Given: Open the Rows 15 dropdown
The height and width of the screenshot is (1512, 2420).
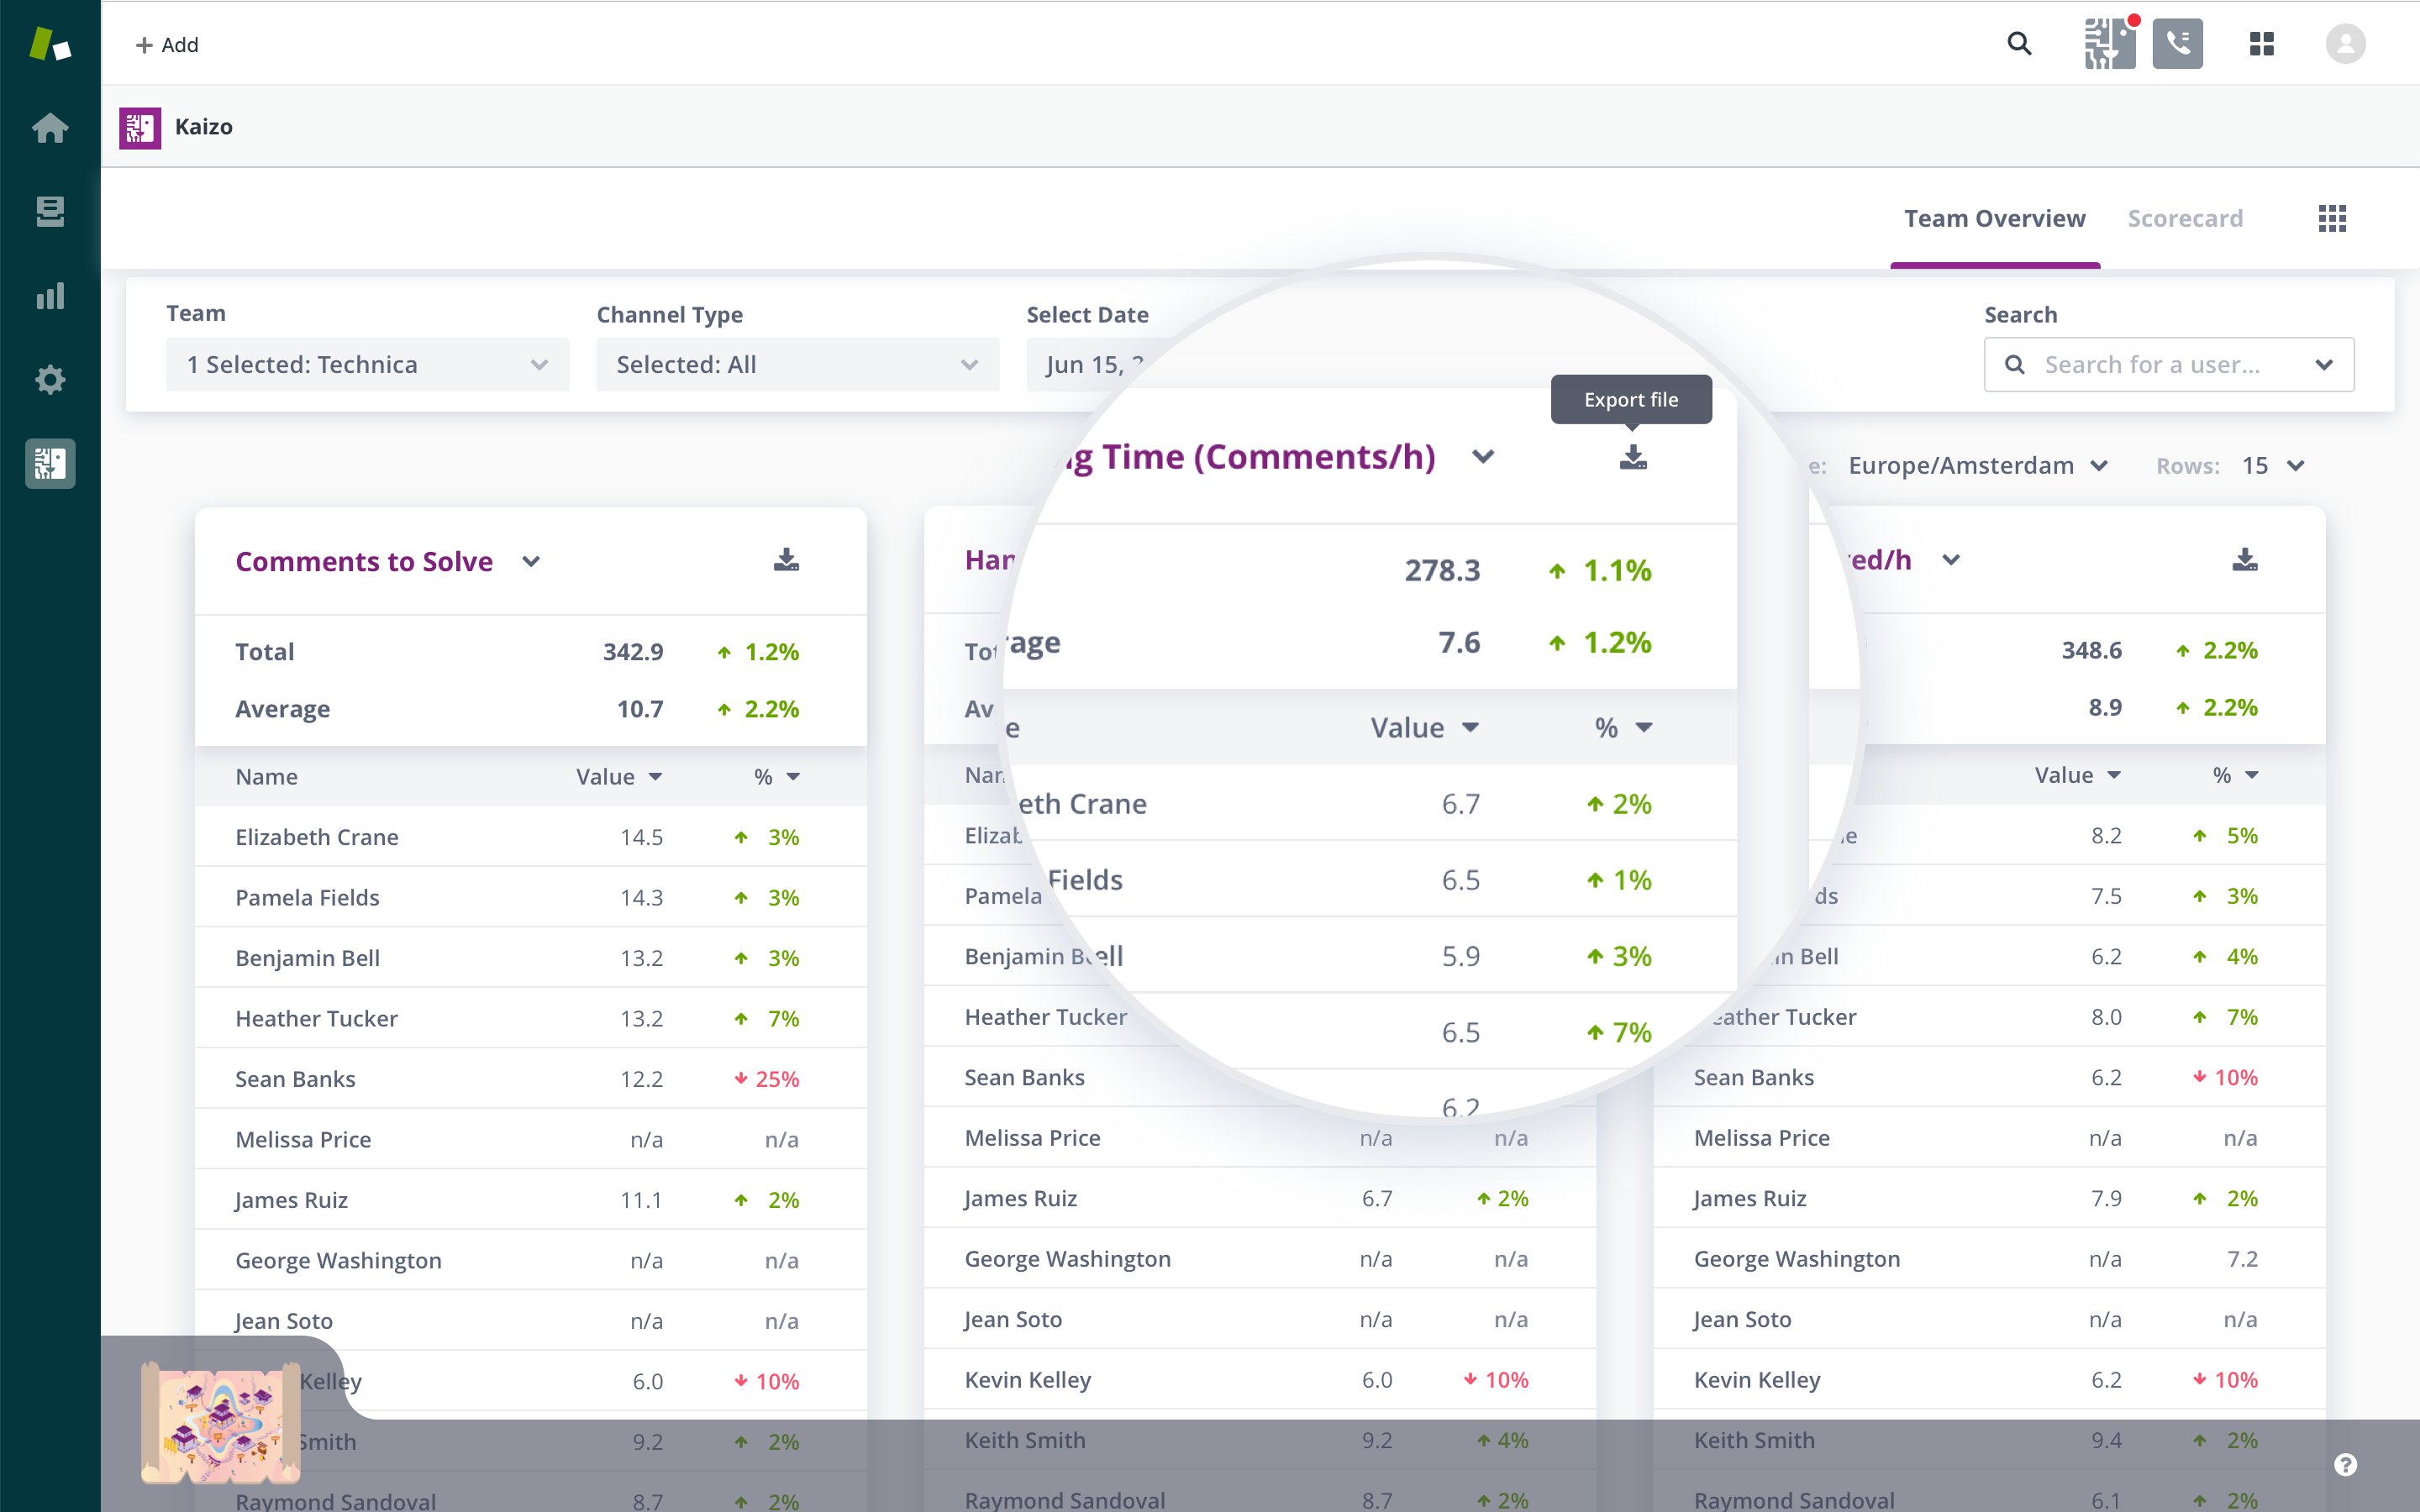Looking at the screenshot, I should point(2273,465).
